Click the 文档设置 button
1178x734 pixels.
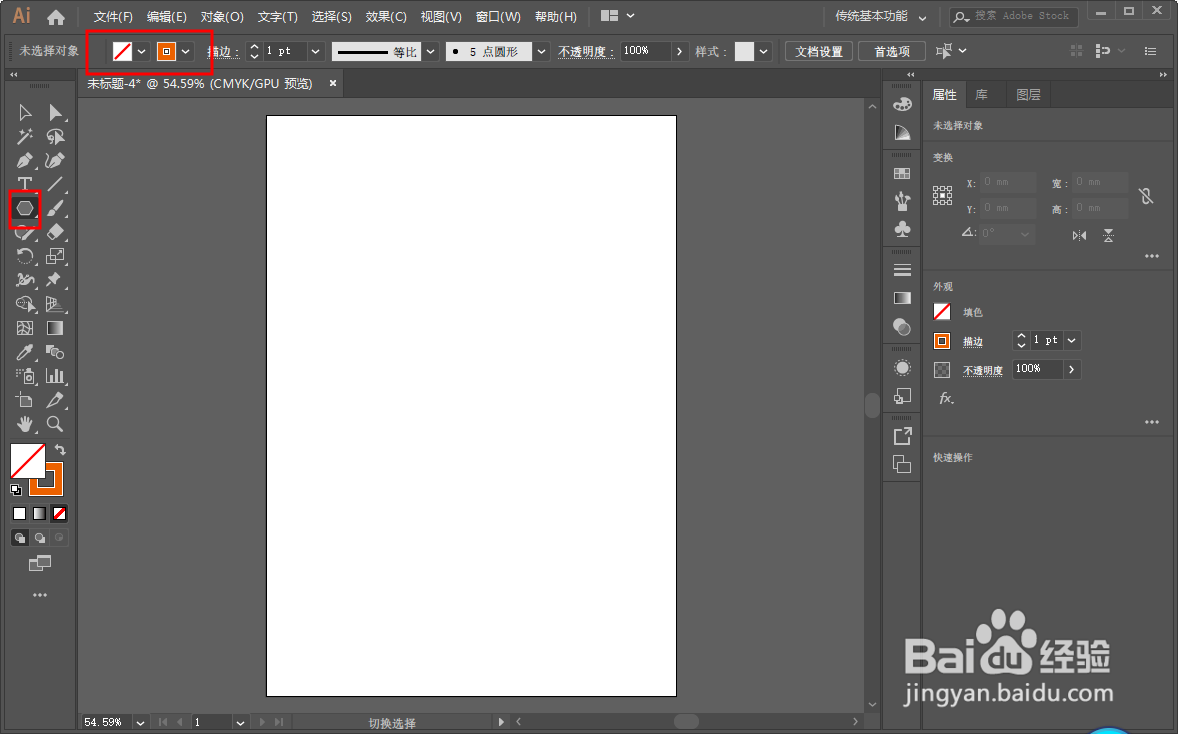(819, 51)
